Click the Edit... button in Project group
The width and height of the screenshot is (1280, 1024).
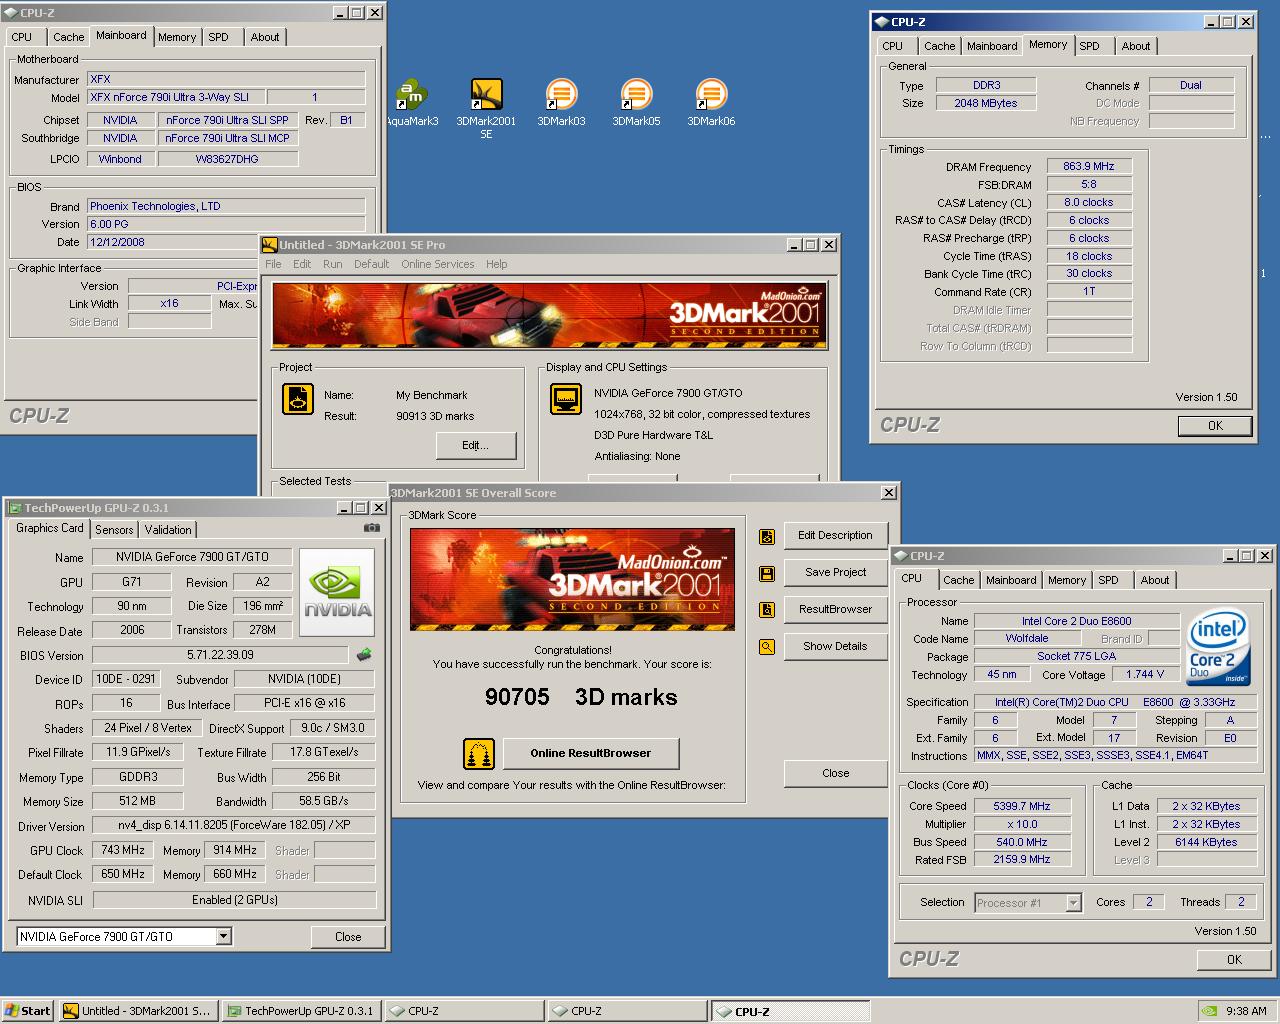[476, 445]
